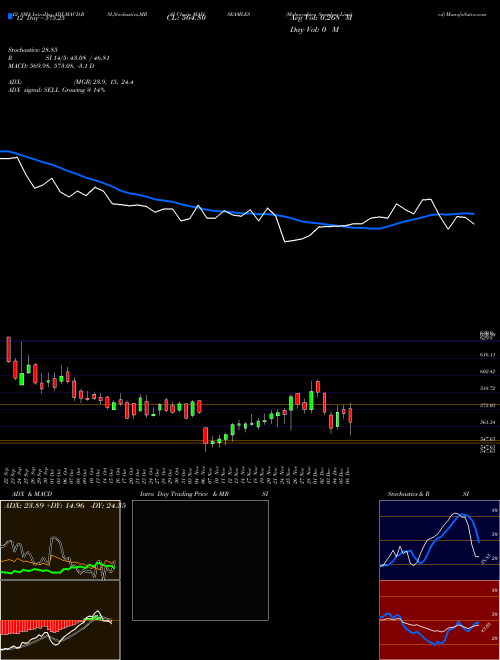Viewport: 500px width, 660px height.
Task: Click the ADX (MGR) 23.9 values line
Action: pos(71,82)
